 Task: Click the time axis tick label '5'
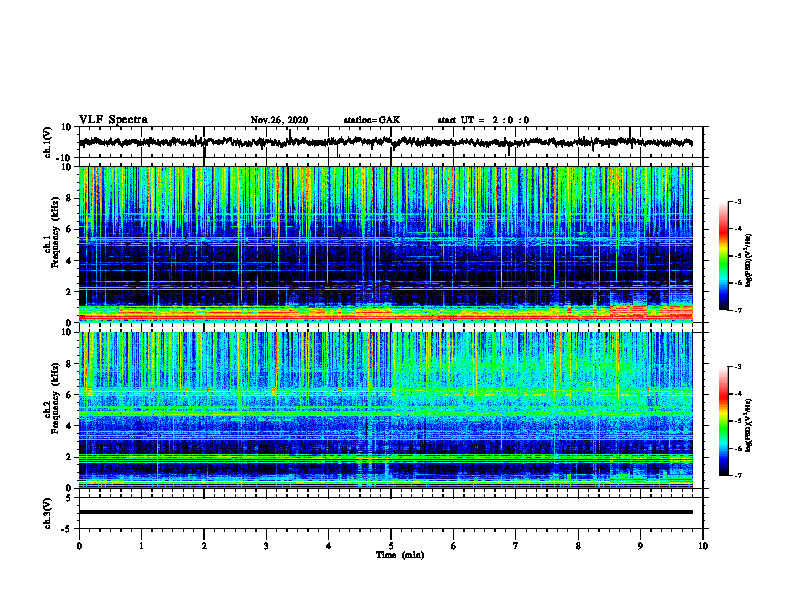[x=391, y=546]
